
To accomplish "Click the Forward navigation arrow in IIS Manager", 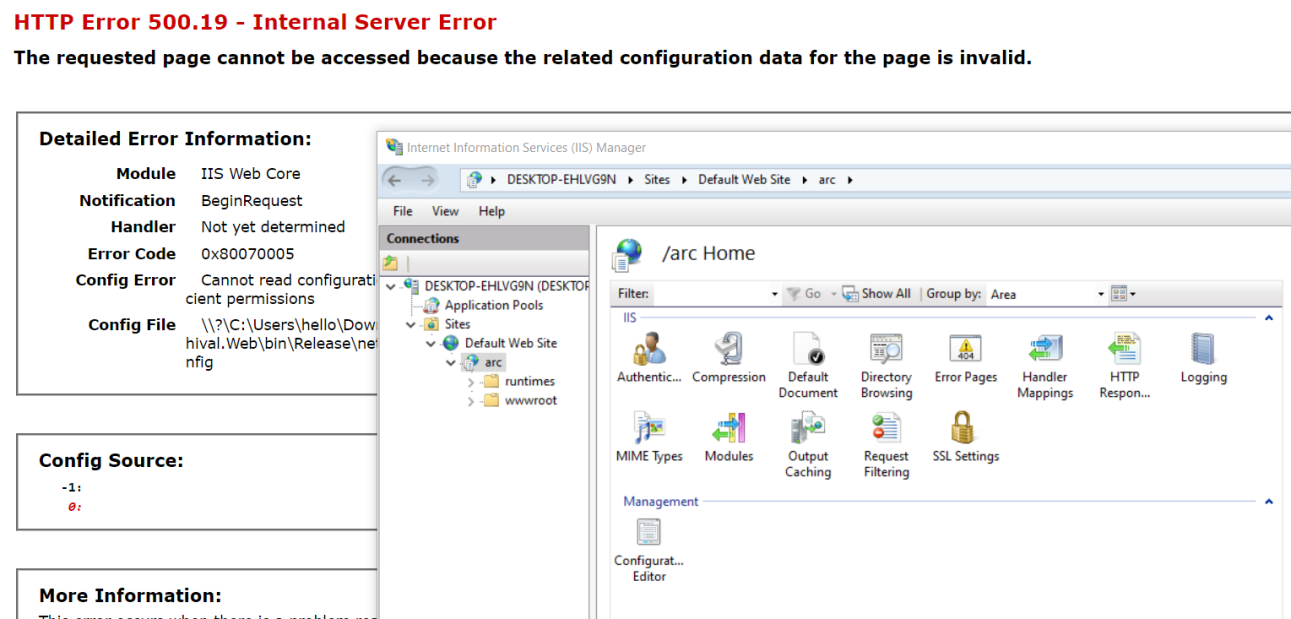I will point(428,180).
